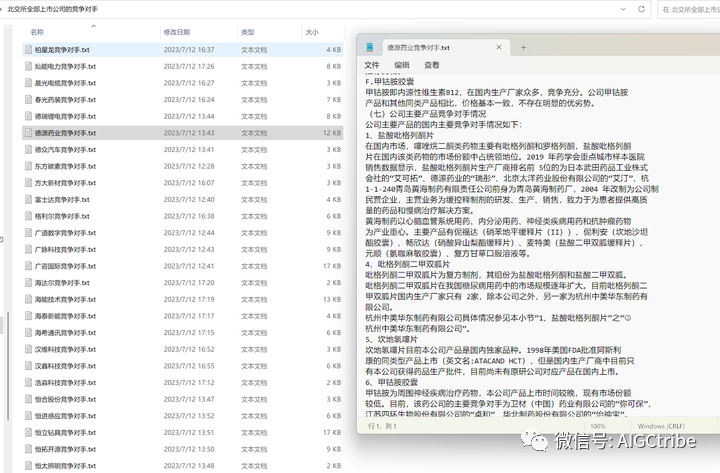Screen dimensions: 720x473
Task: Click the refresh icon beside the address bar
Action: [641, 9]
